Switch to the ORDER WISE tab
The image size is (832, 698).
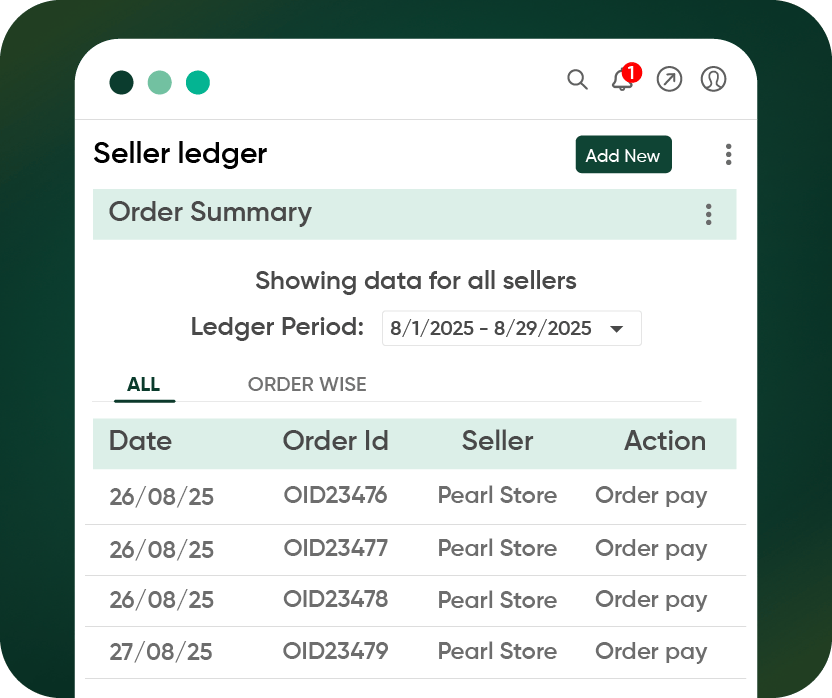(307, 384)
